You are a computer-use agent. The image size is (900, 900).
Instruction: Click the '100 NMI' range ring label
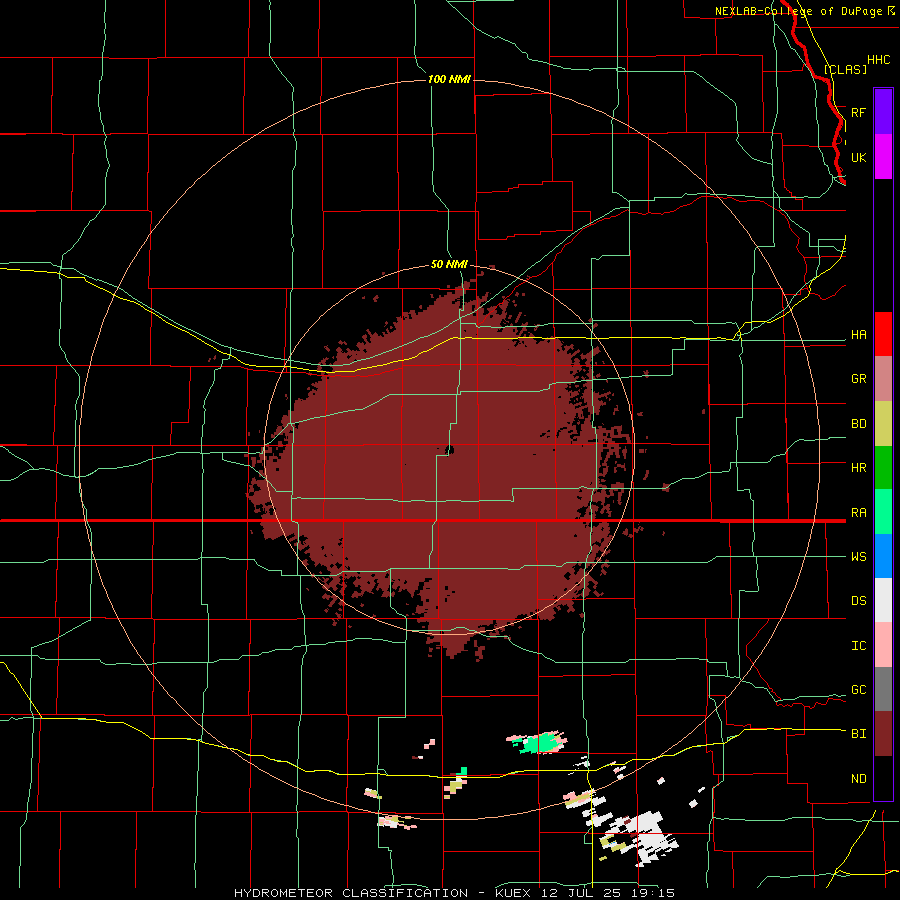pyautogui.click(x=449, y=79)
